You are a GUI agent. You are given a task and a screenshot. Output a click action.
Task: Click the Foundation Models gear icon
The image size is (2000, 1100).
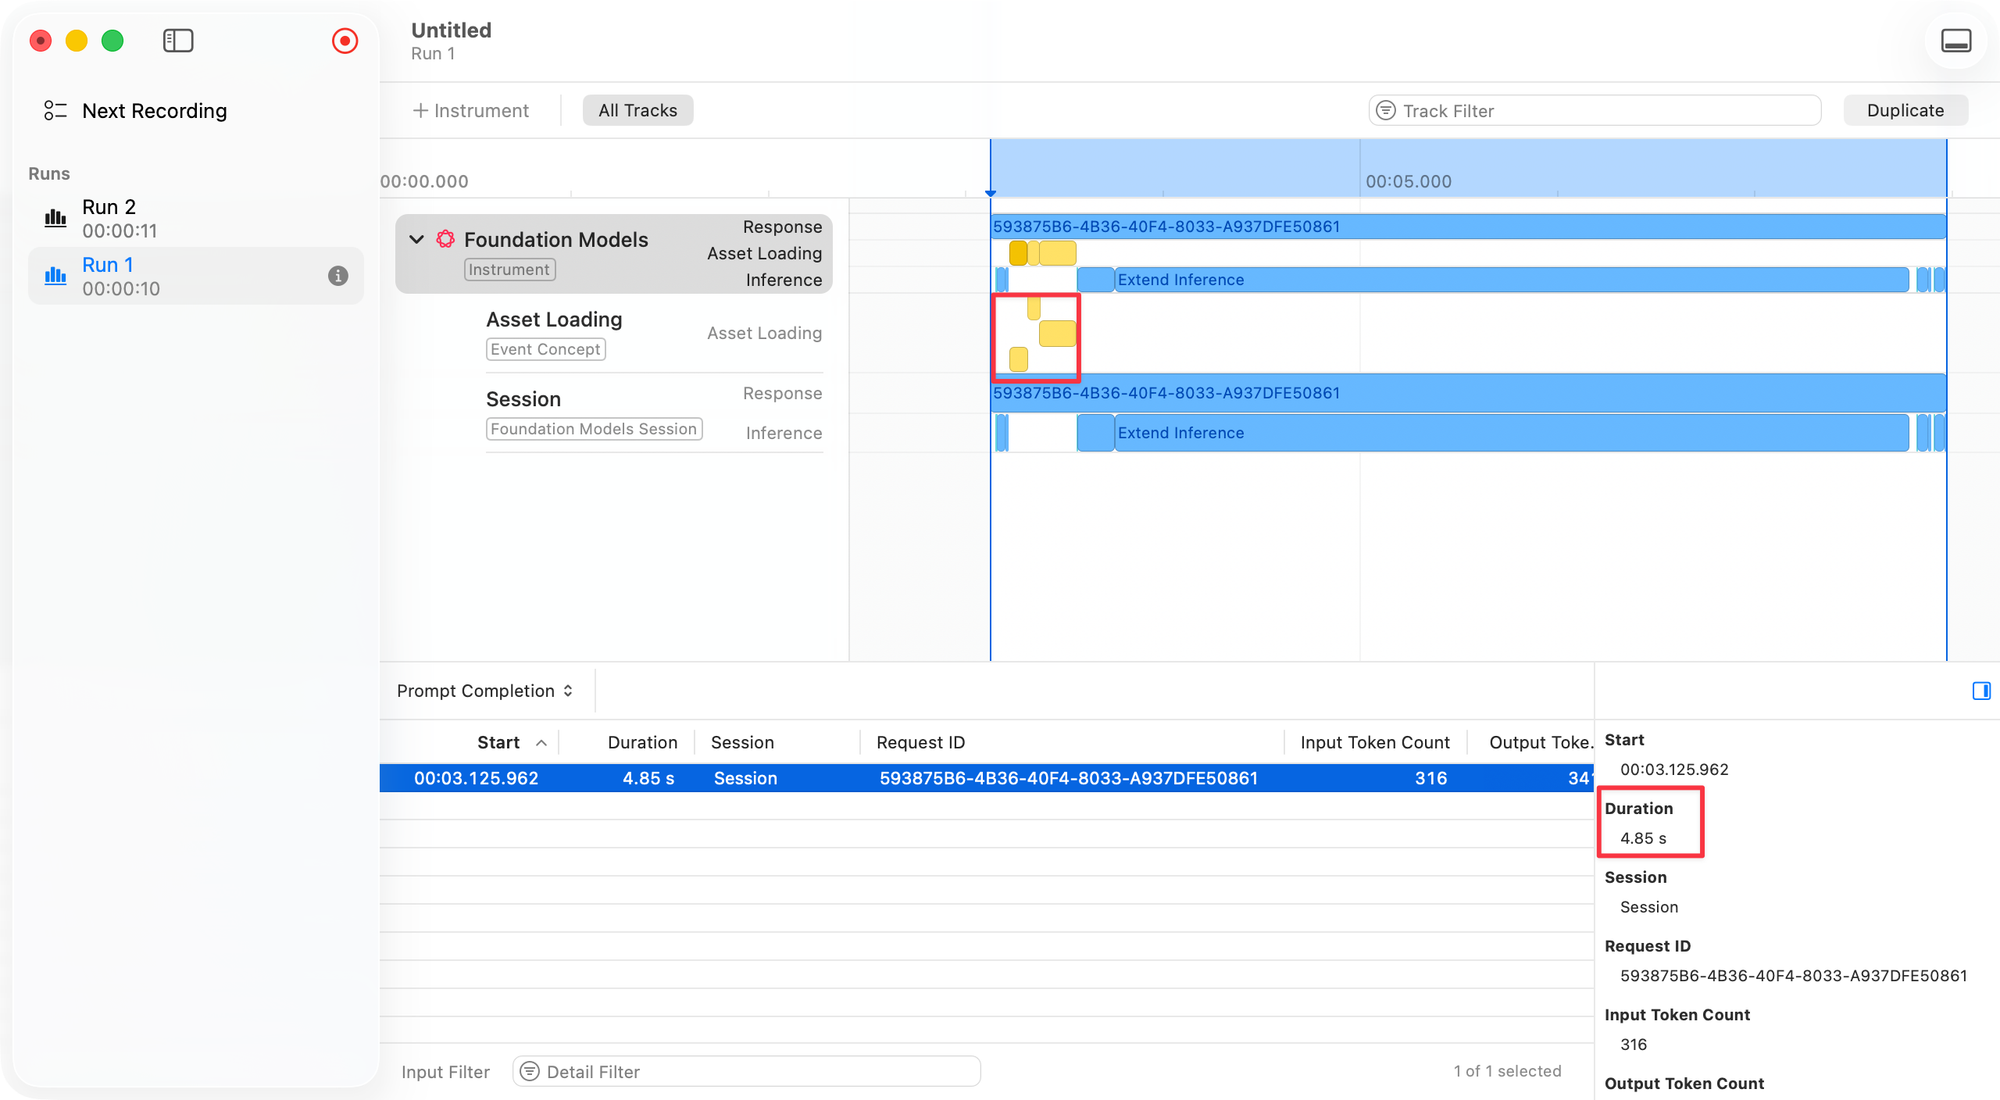pos(446,239)
